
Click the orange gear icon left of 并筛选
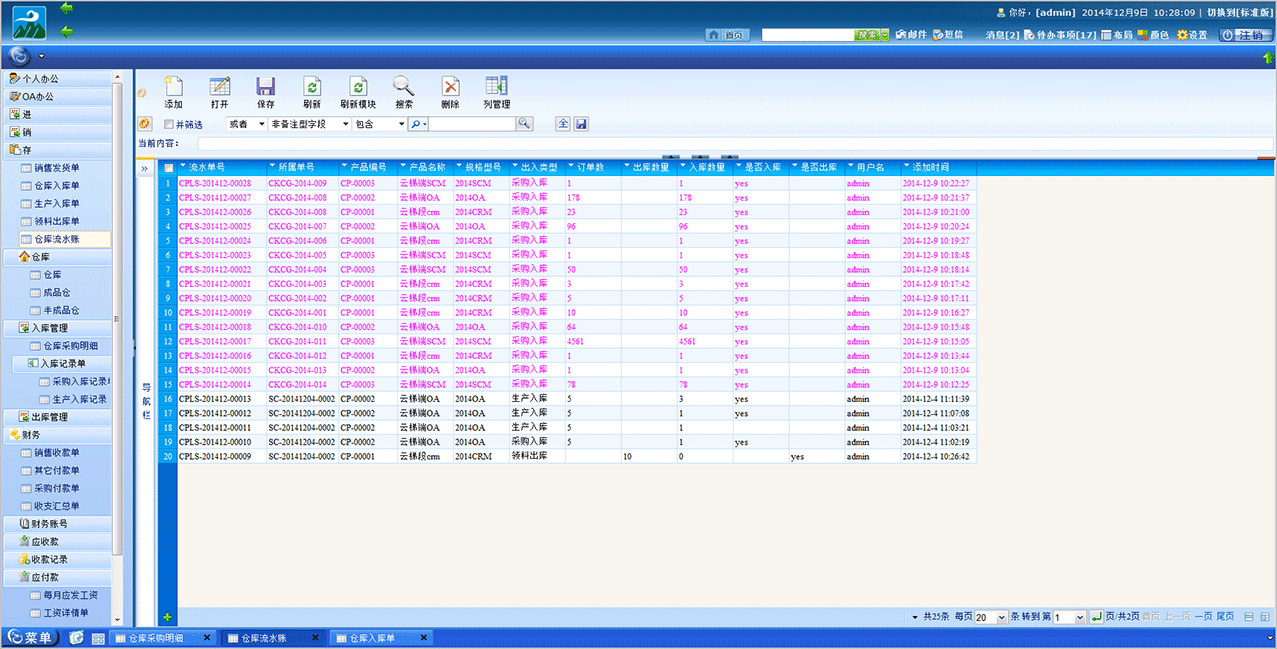pyautogui.click(x=144, y=124)
